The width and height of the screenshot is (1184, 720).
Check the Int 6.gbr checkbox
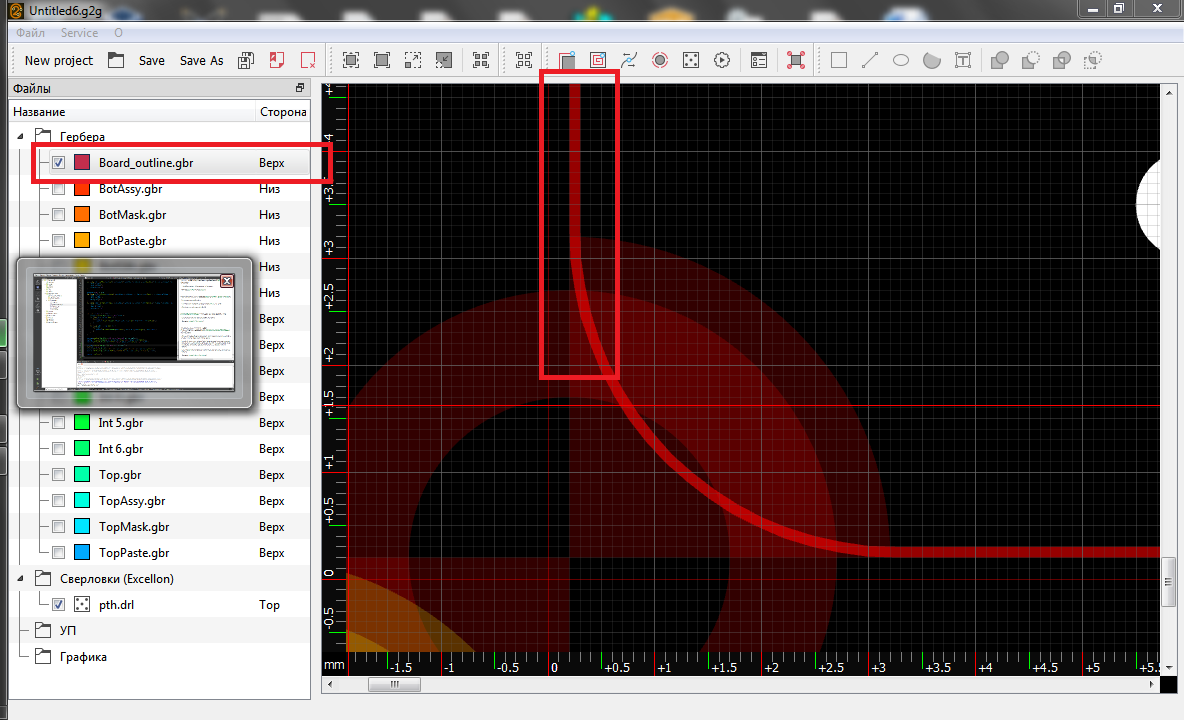58,449
